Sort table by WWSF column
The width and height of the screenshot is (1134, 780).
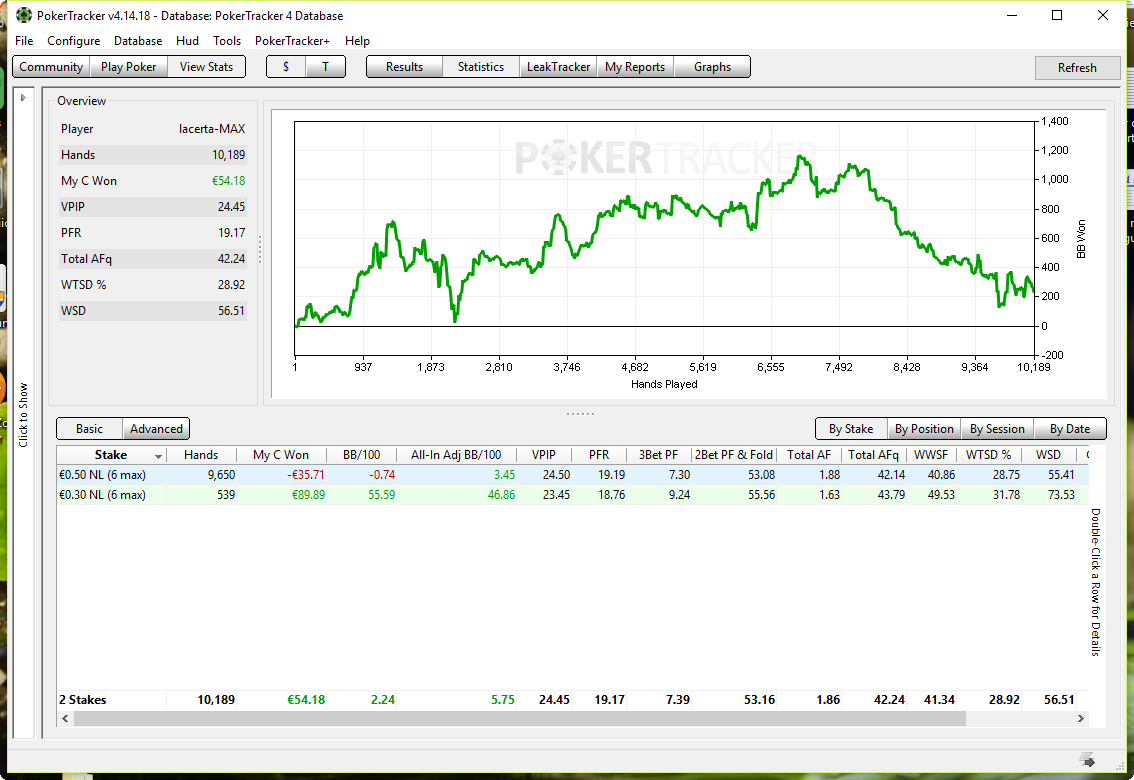[931, 455]
